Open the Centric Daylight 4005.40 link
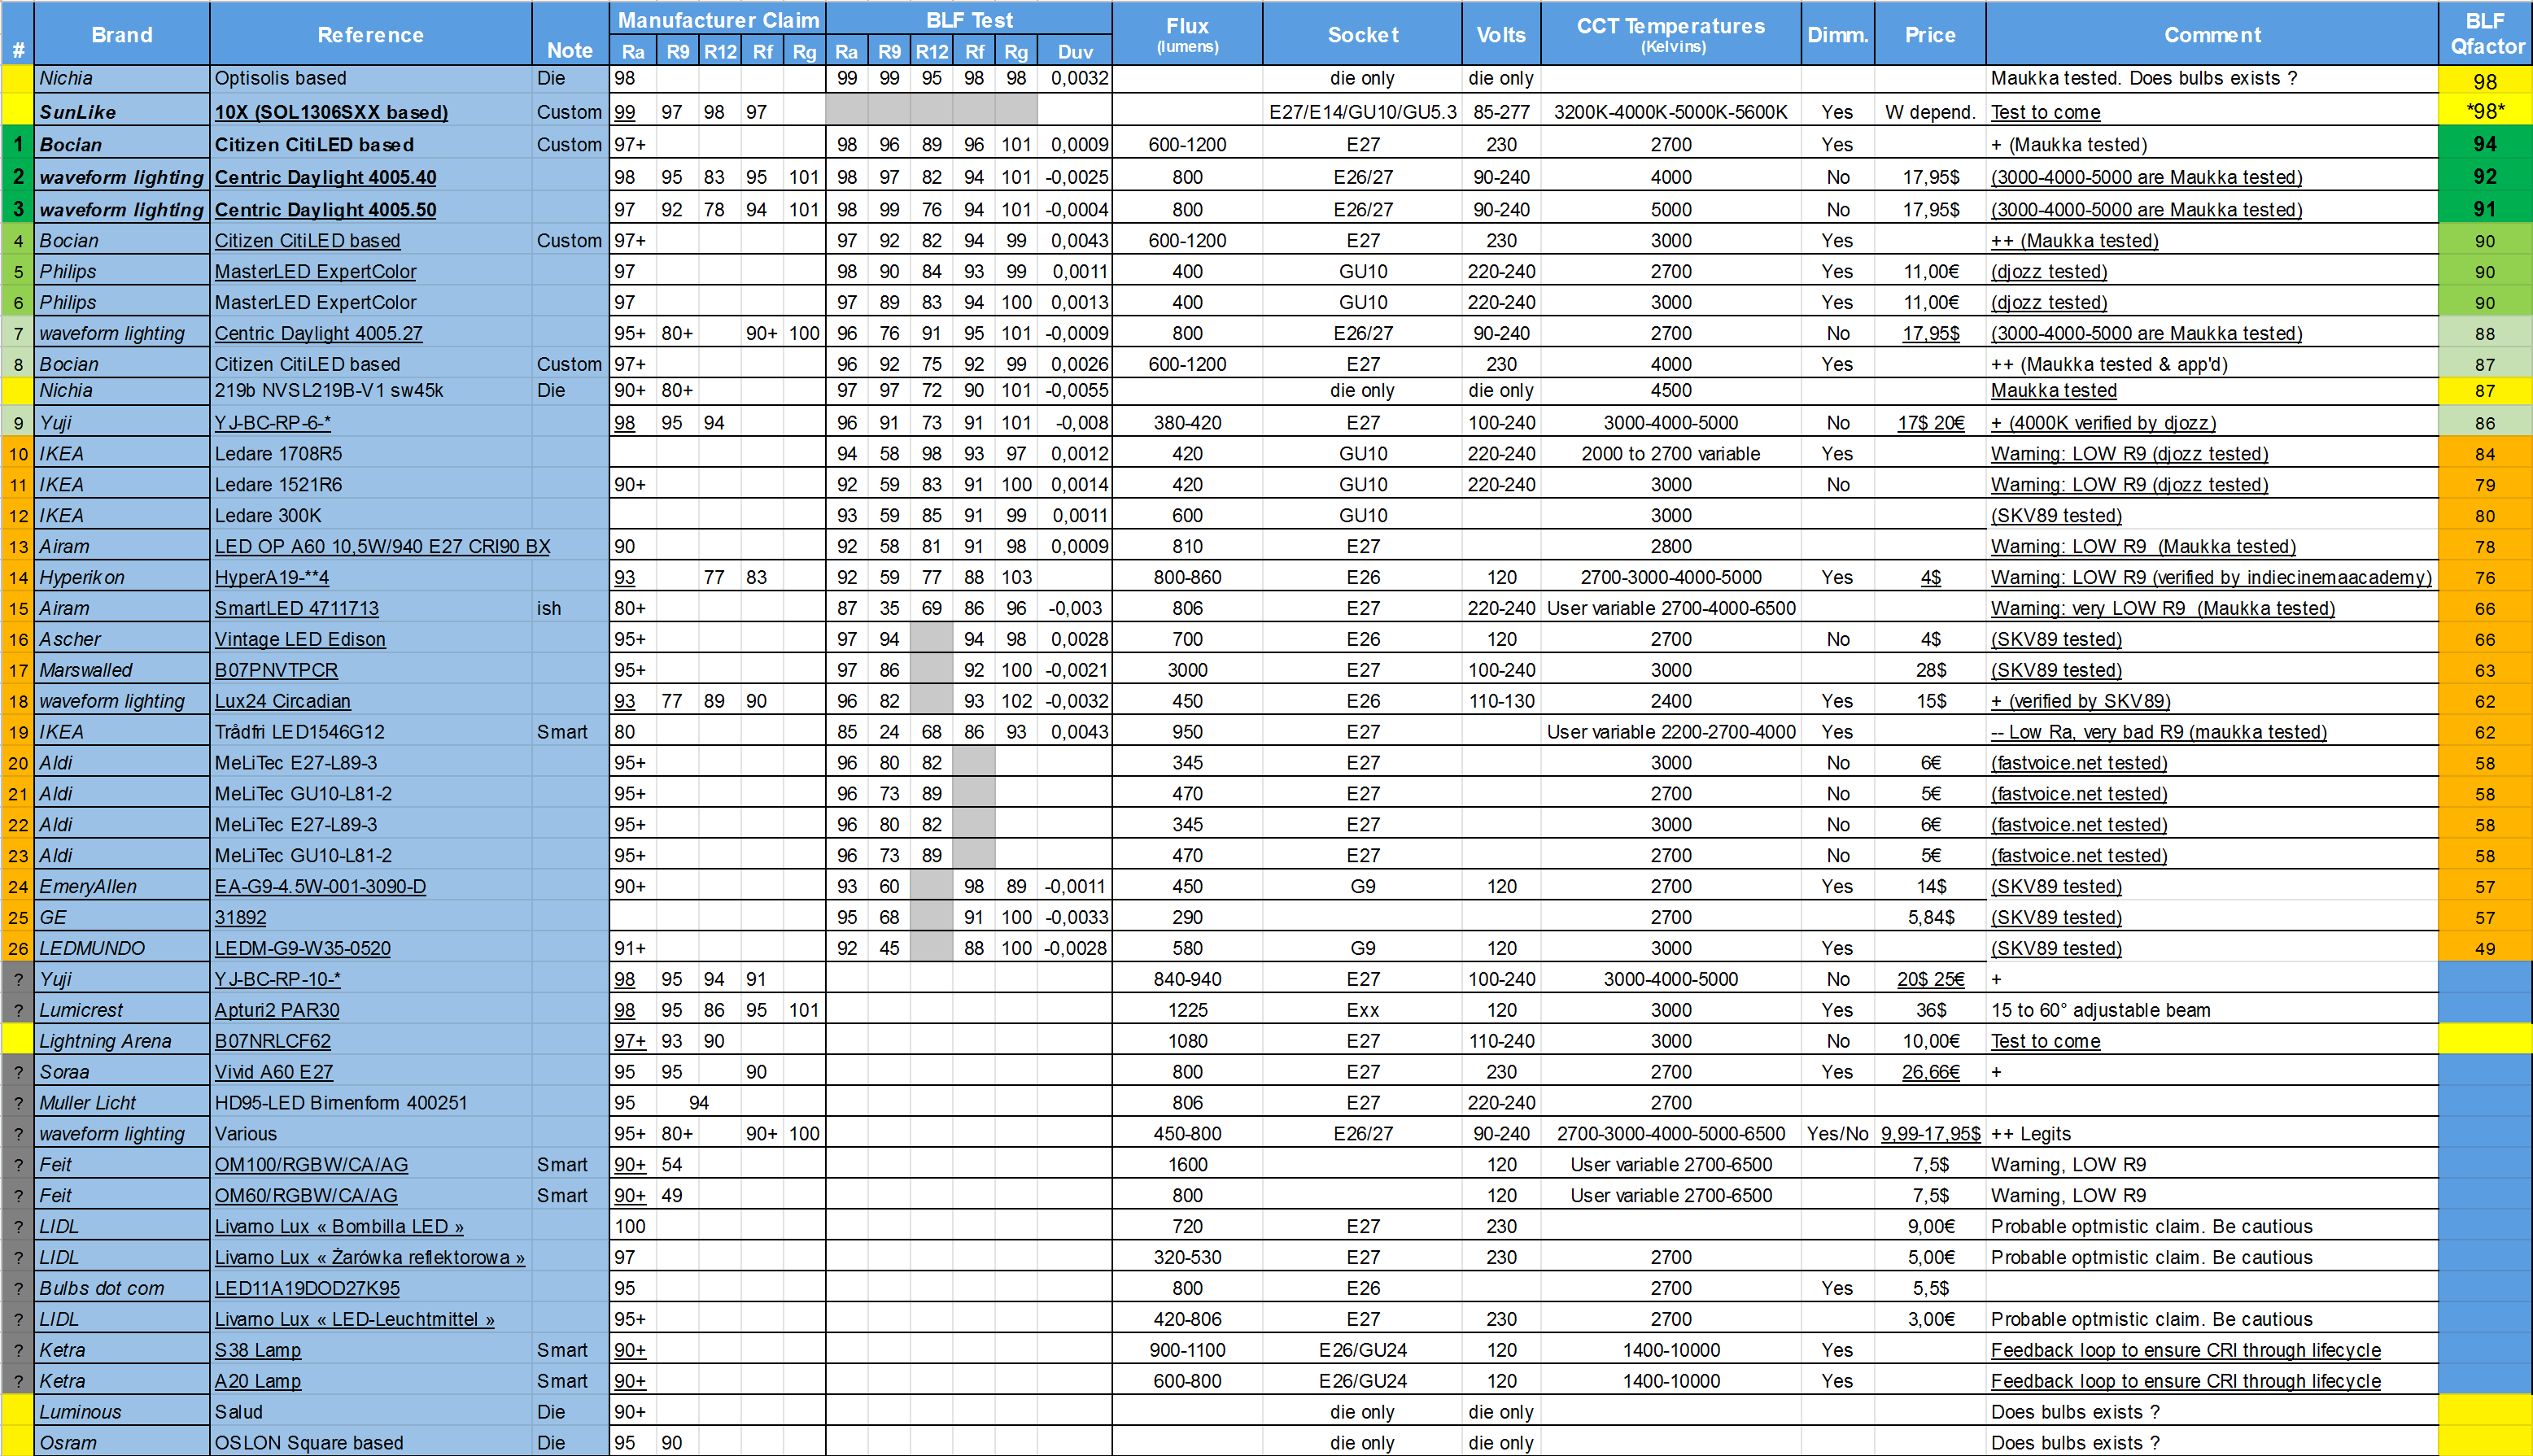The width and height of the screenshot is (2533, 1456). (x=325, y=177)
